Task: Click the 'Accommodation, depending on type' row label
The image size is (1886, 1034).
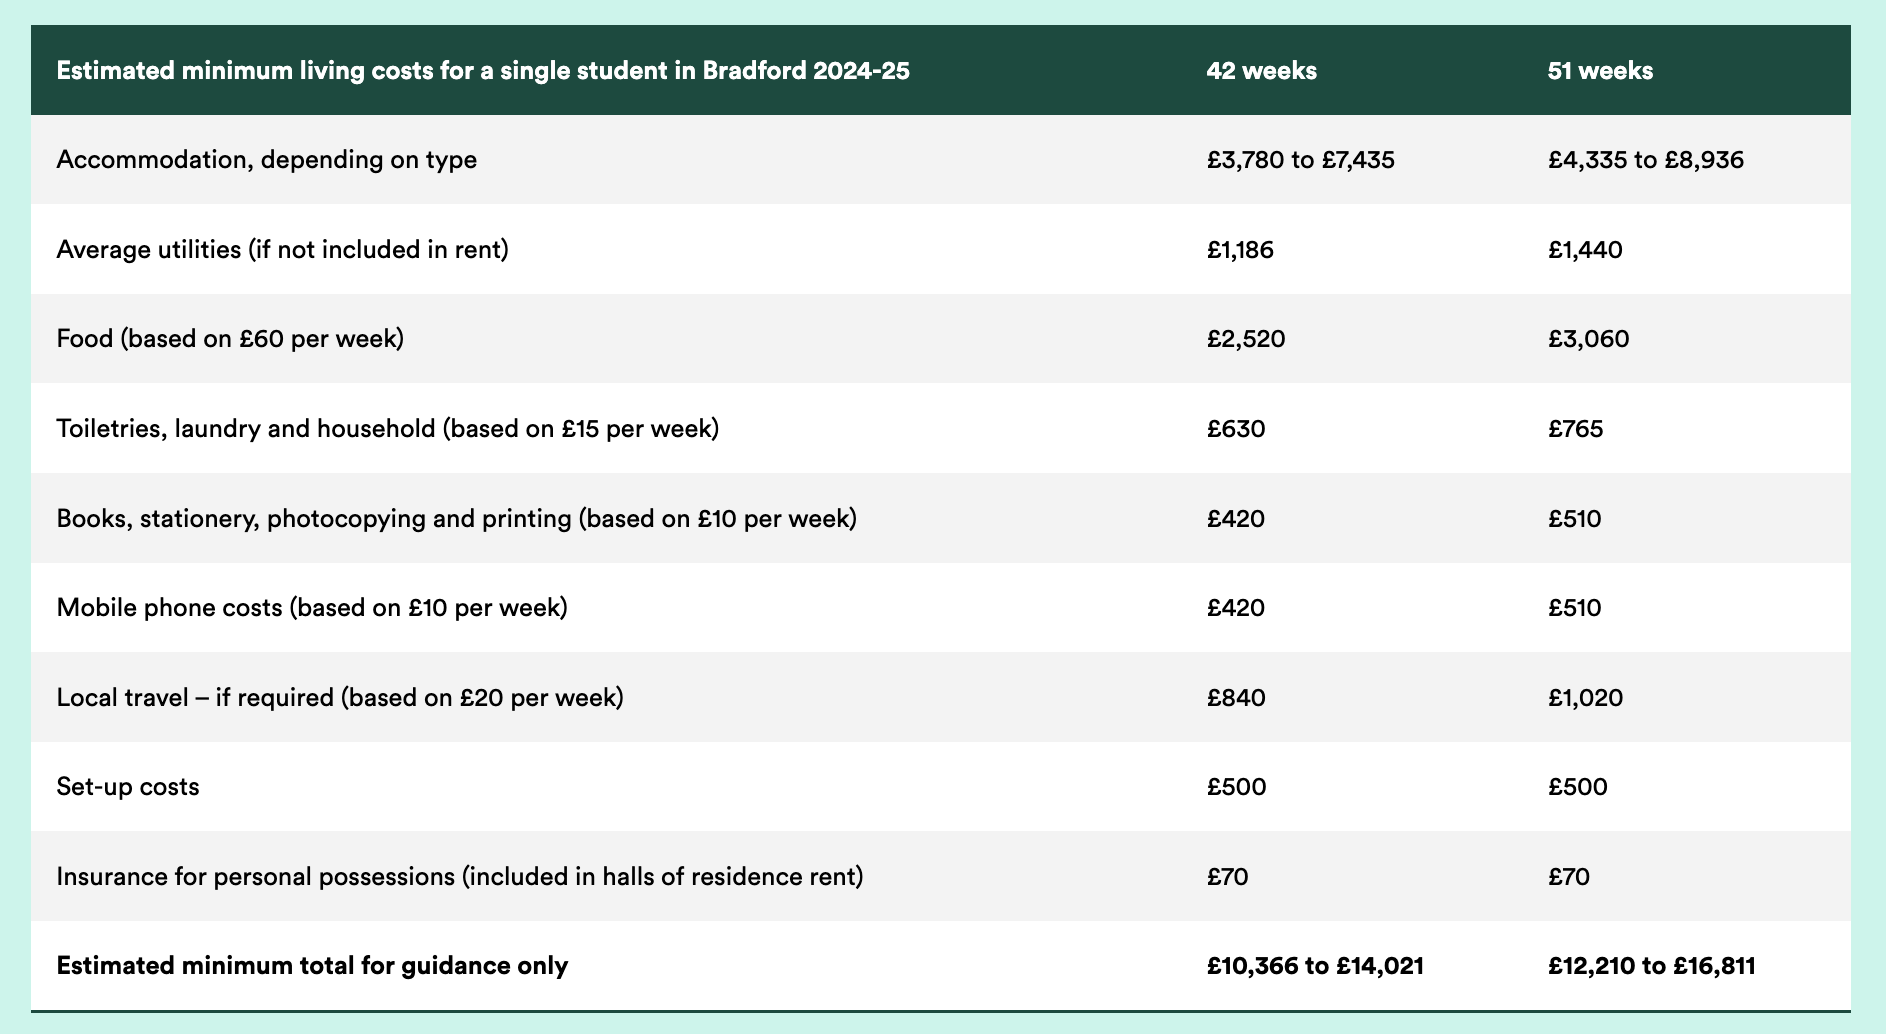Action: pos(267,160)
